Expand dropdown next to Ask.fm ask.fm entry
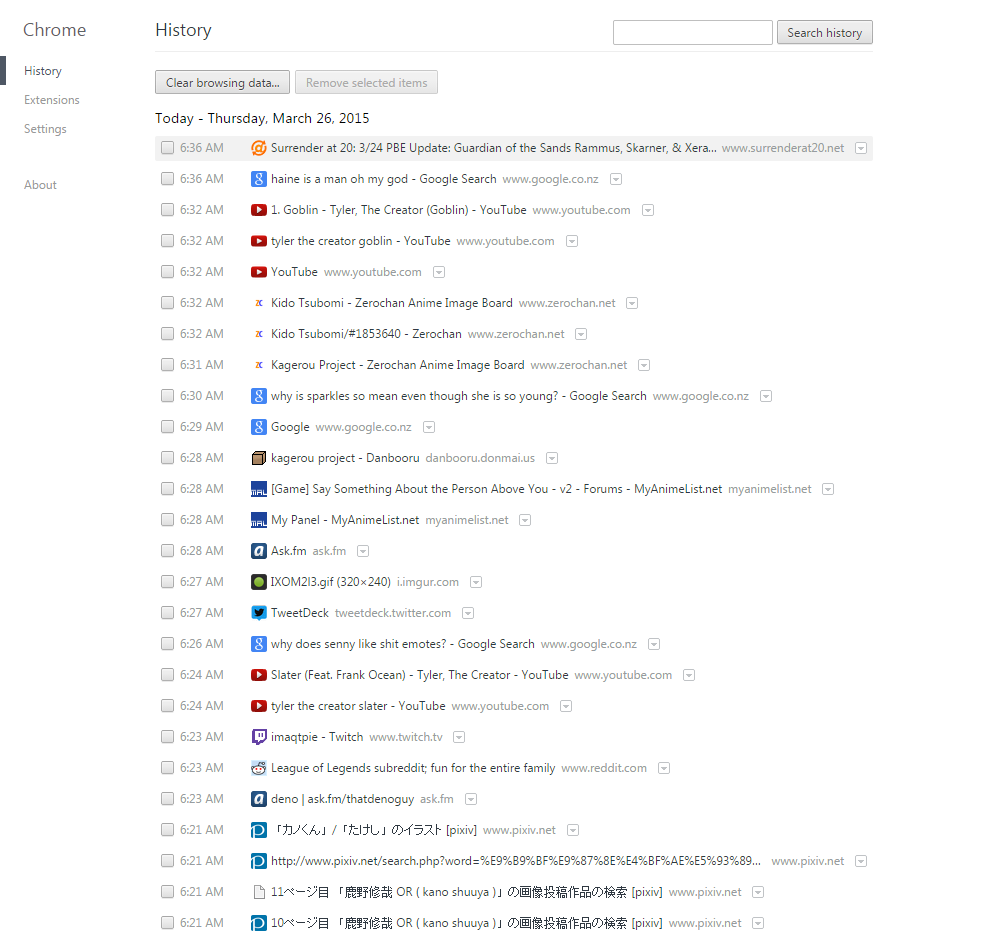Image resolution: width=989 pixels, height=938 pixels. coord(363,551)
